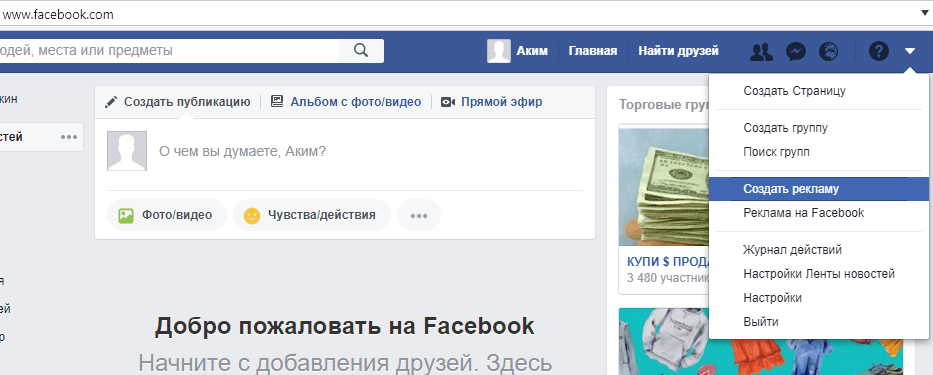The image size is (933, 375).
Task: Open Главная home link
Action: pos(593,51)
